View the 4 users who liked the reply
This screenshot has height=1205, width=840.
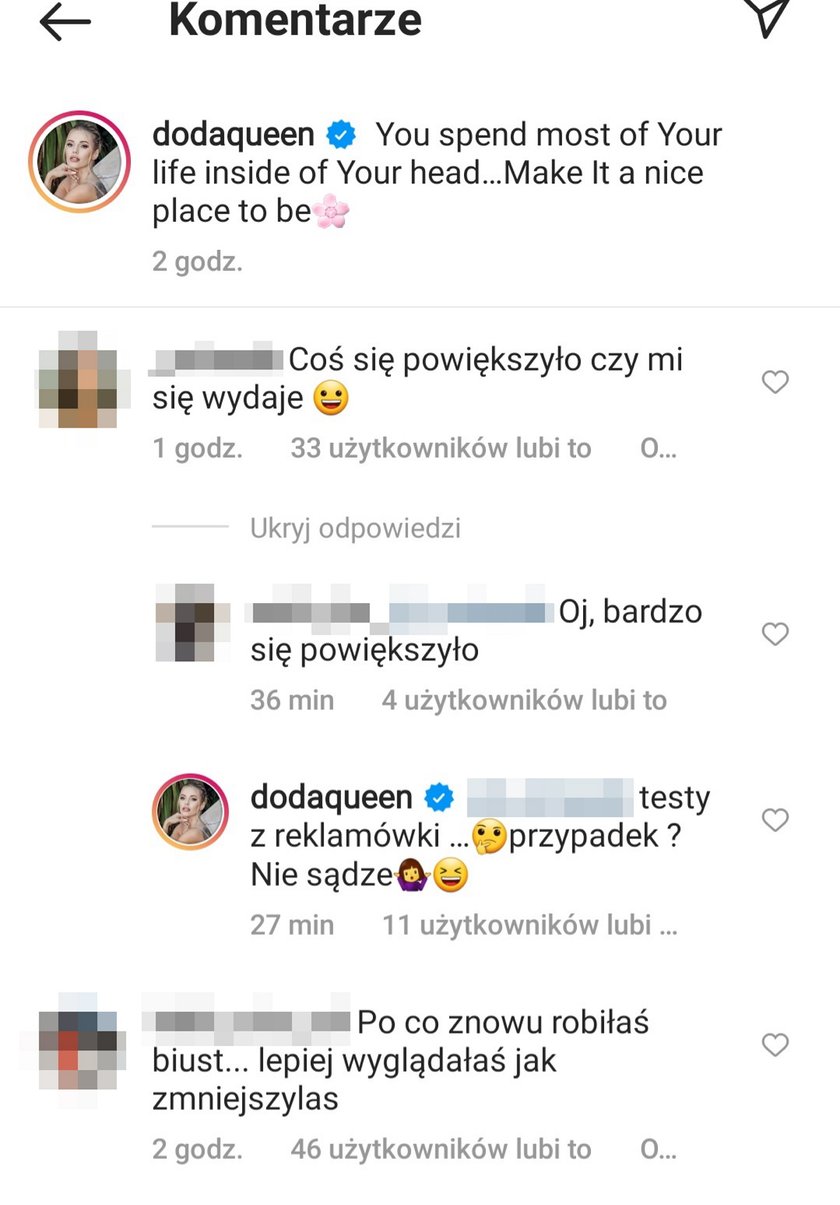[x=524, y=700]
